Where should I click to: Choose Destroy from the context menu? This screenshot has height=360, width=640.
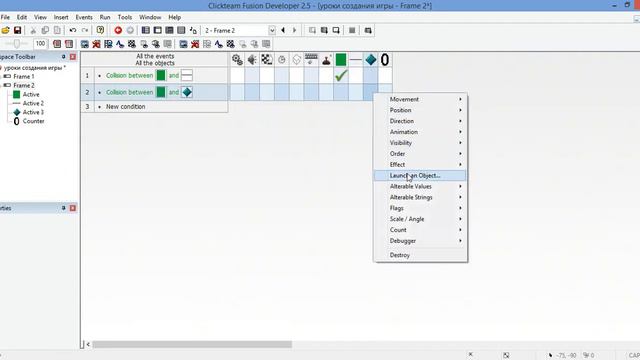[420, 255]
